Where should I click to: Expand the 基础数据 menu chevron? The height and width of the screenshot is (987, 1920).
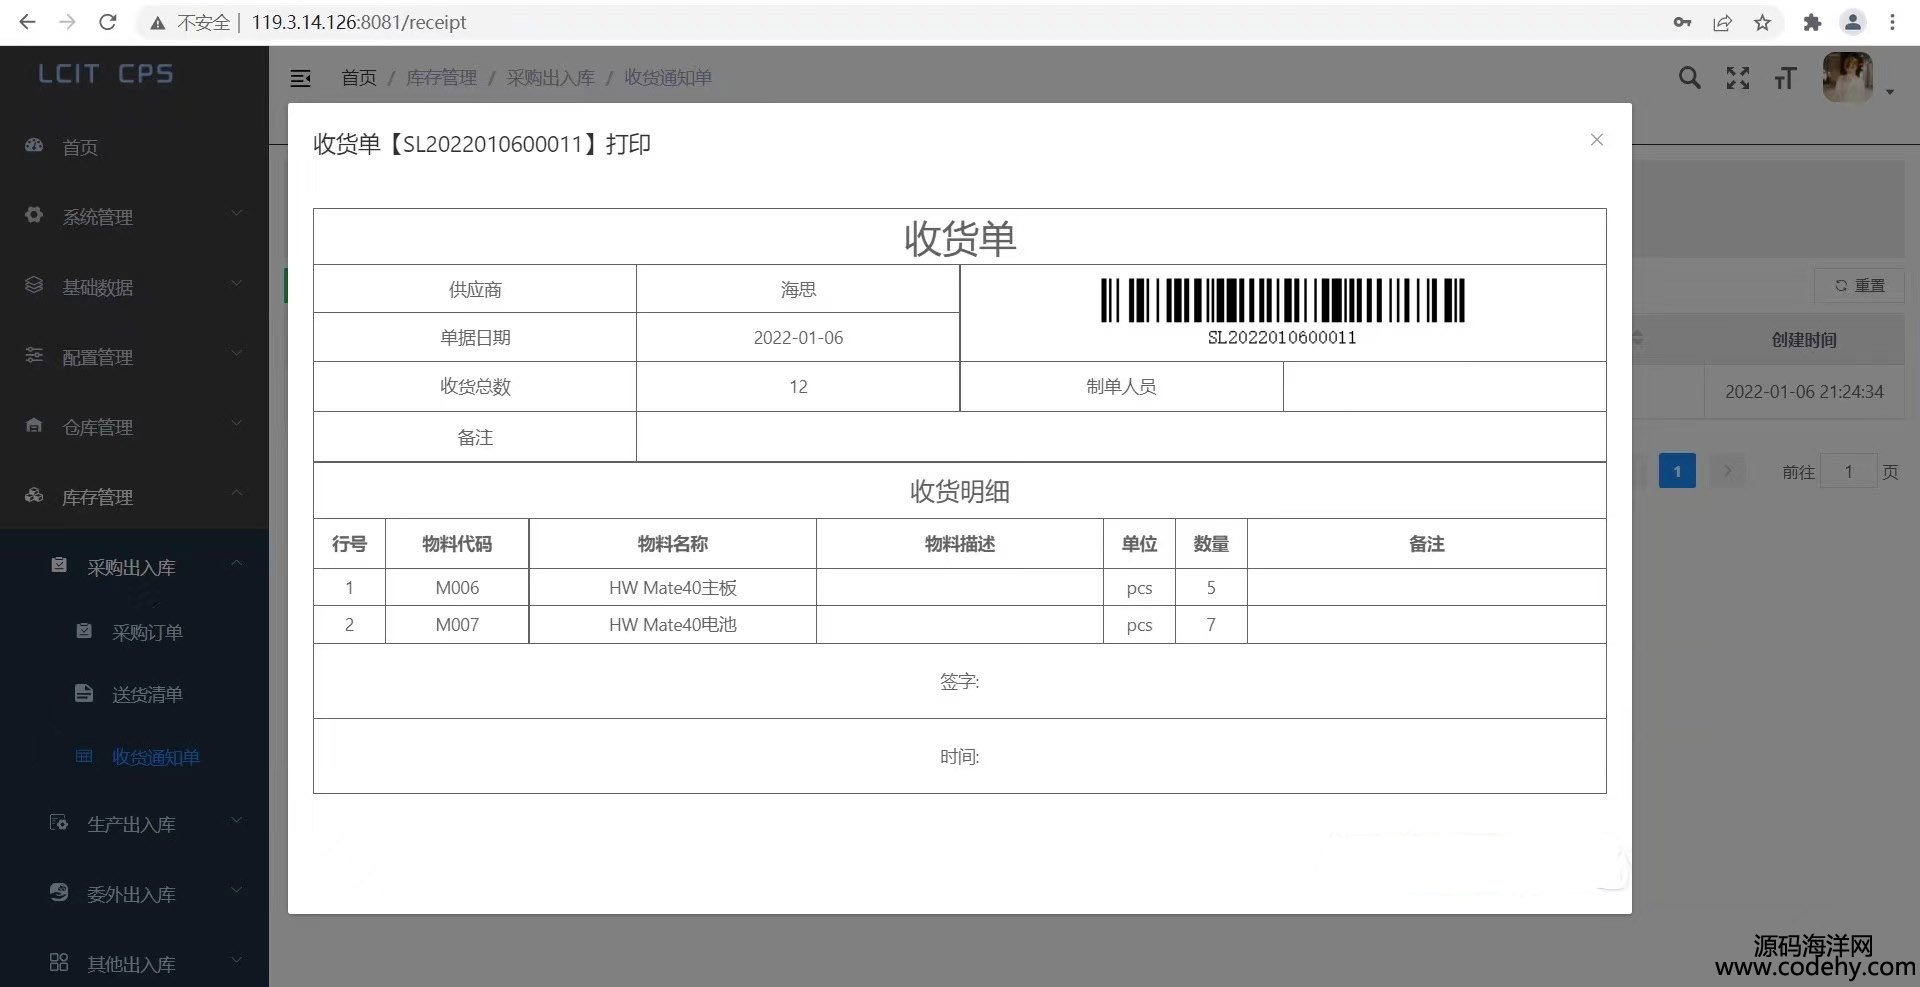pyautogui.click(x=237, y=283)
